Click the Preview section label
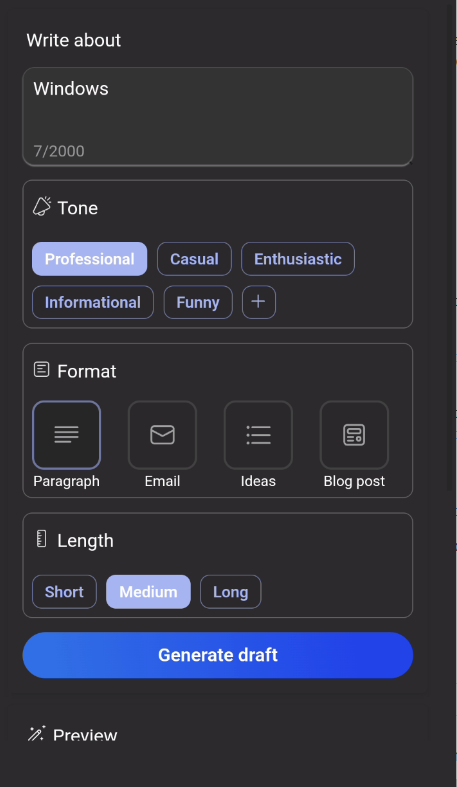The width and height of the screenshot is (457, 787). pyautogui.click(x=85, y=736)
